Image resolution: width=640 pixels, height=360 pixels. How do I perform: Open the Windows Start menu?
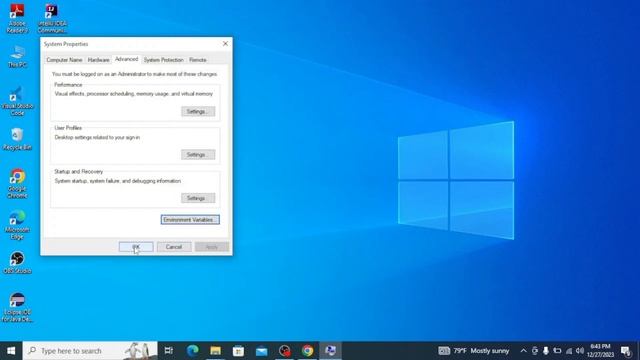[x=11, y=351]
